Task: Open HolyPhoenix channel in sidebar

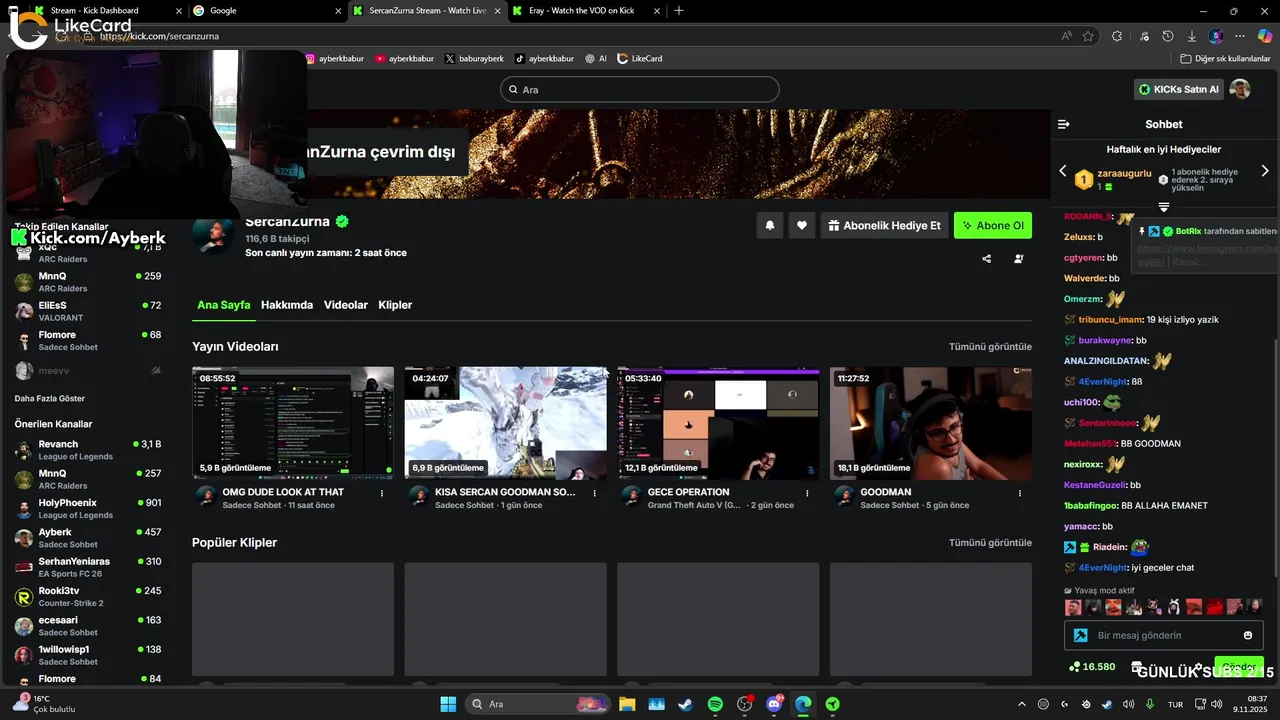Action: [x=88, y=509]
